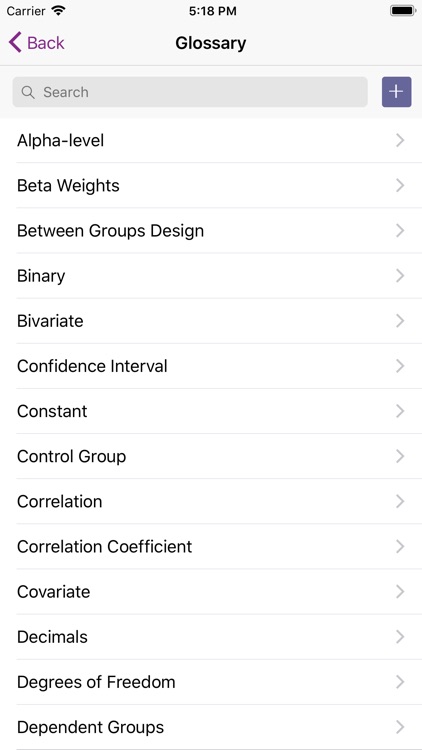The image size is (422, 750).
Task: Open Correlation Coefficient definition
Action: pos(211,547)
